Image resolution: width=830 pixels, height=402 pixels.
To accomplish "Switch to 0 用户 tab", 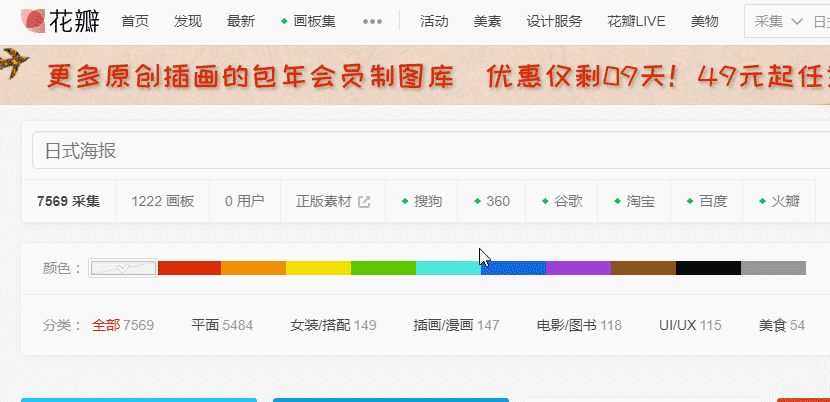I will [x=244, y=201].
